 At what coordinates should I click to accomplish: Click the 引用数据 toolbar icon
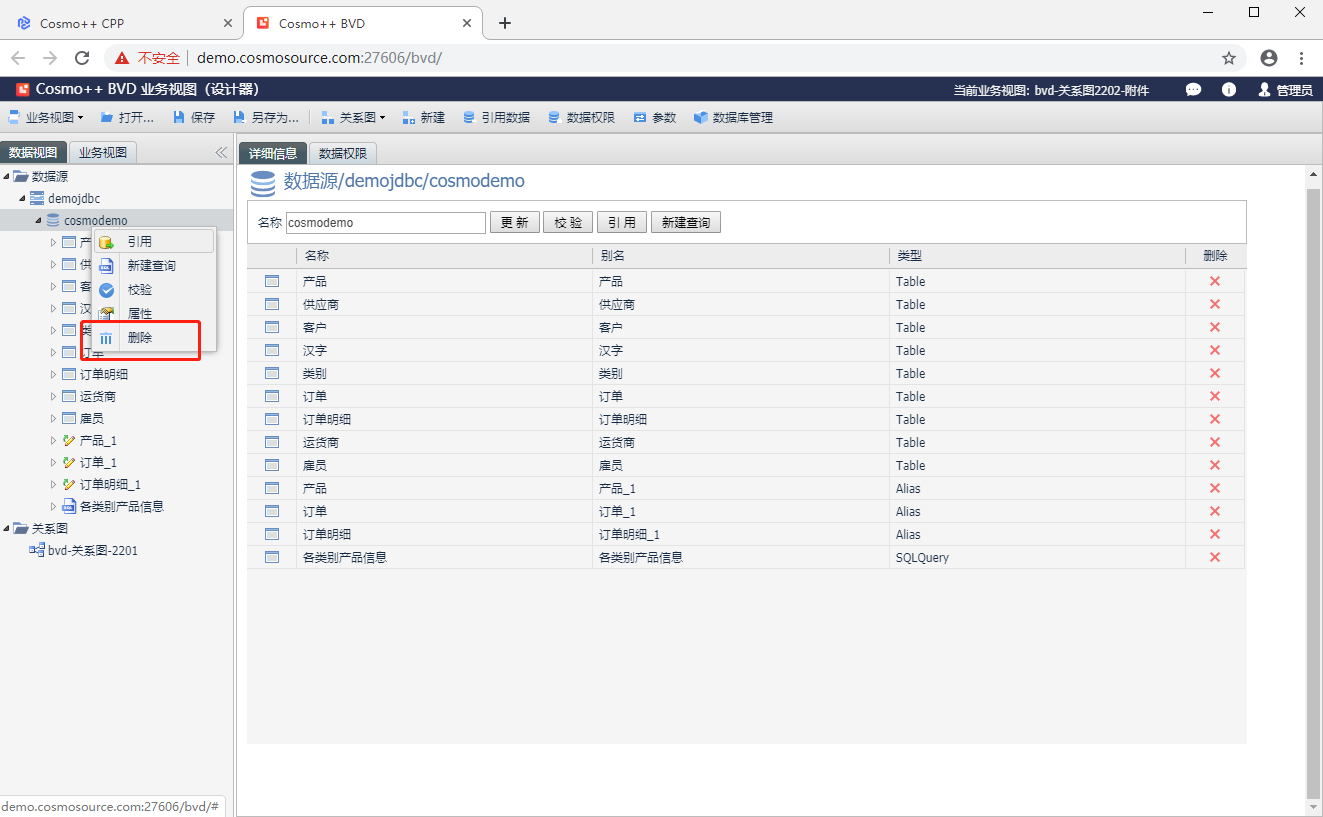tap(469, 117)
